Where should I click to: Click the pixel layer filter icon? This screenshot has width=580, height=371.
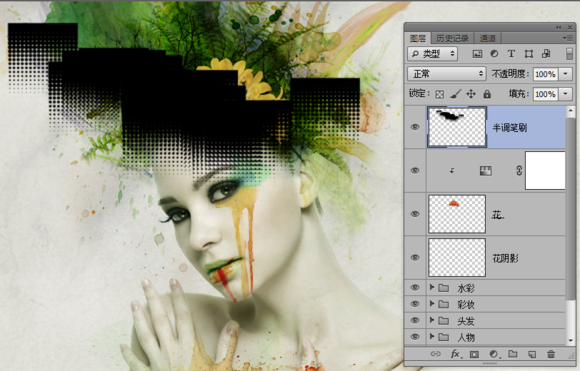tap(478, 54)
